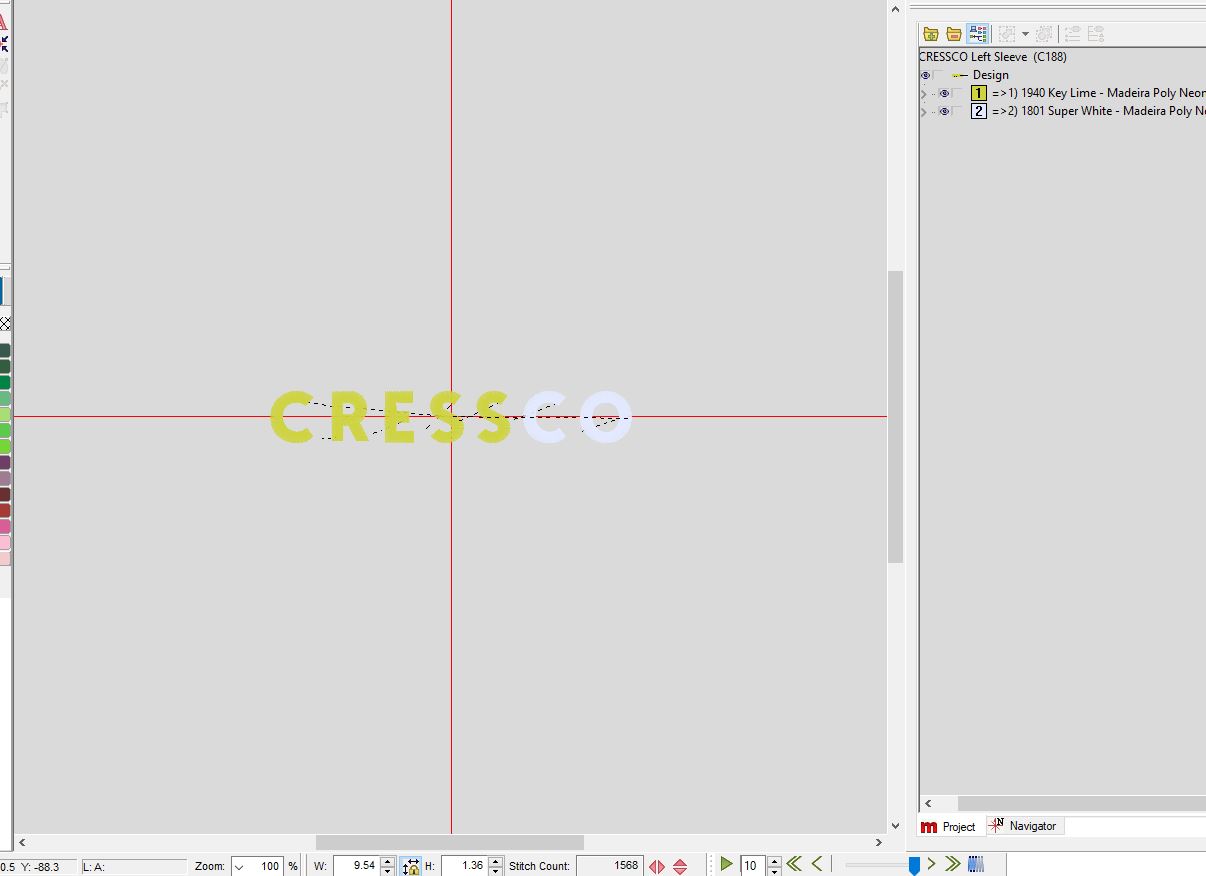Click the Stitch Count value 1568
This screenshot has height=876, width=1206.
click(x=609, y=866)
